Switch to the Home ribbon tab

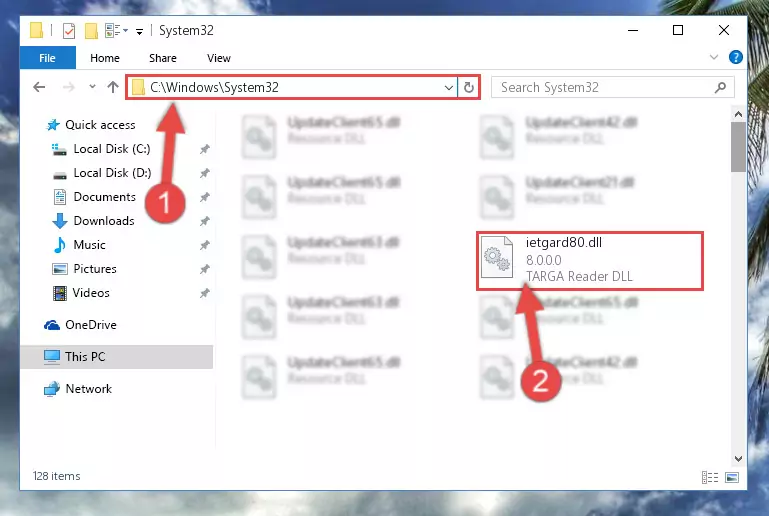click(x=104, y=58)
